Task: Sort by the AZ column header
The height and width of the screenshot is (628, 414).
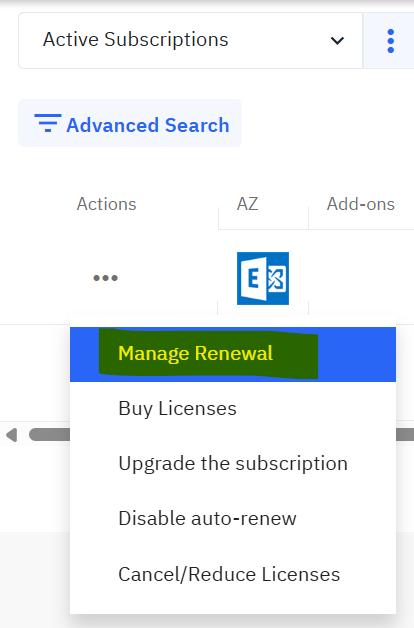Action: [247, 204]
